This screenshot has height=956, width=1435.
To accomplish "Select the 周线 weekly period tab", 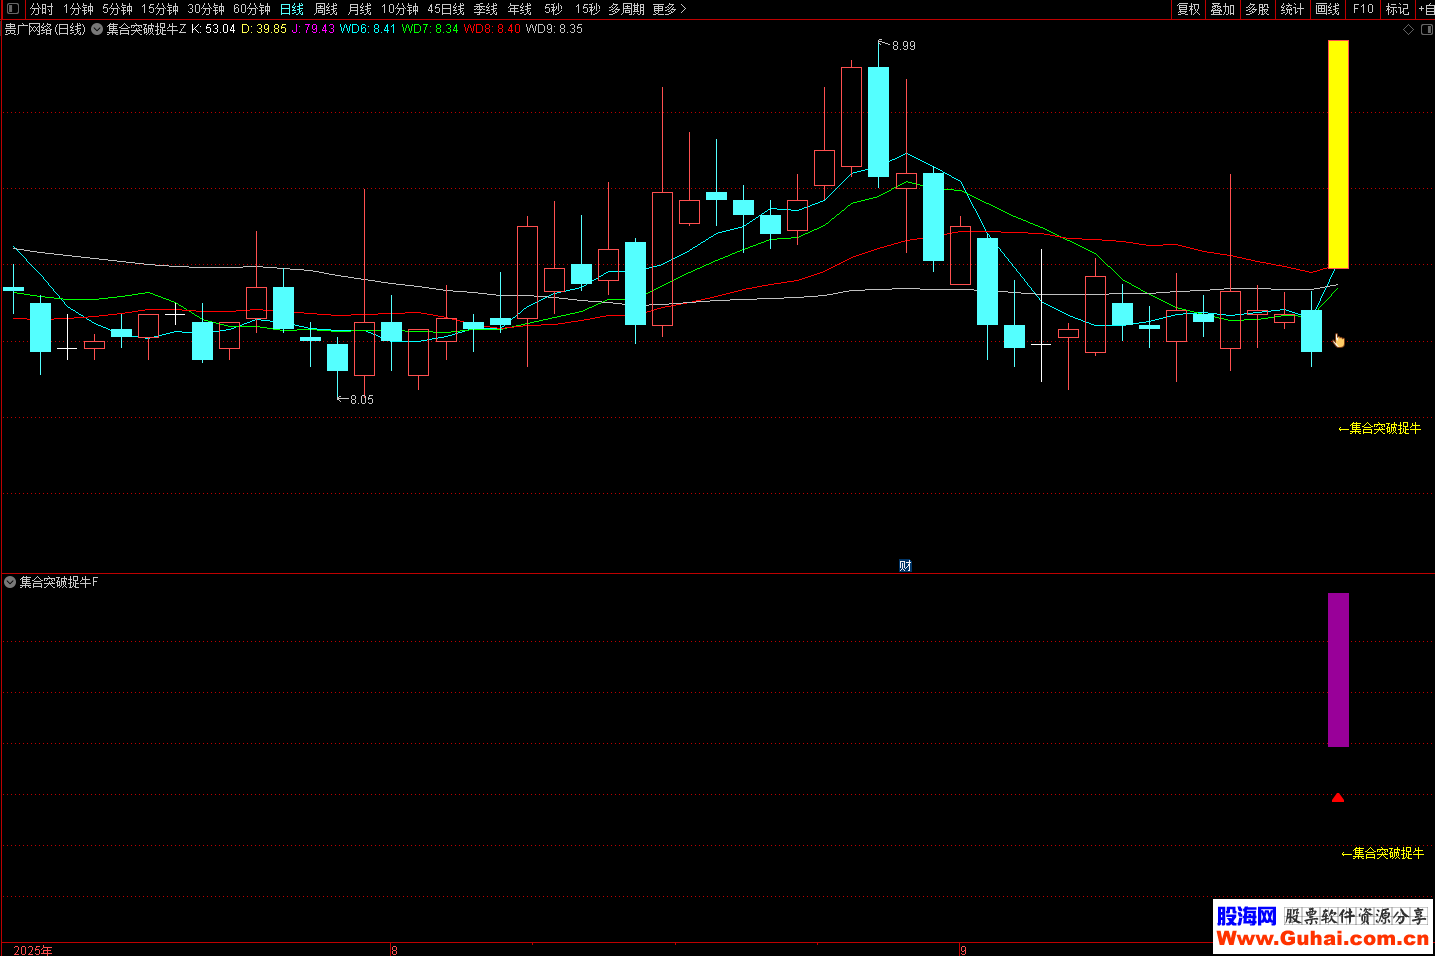I will tap(326, 9).
